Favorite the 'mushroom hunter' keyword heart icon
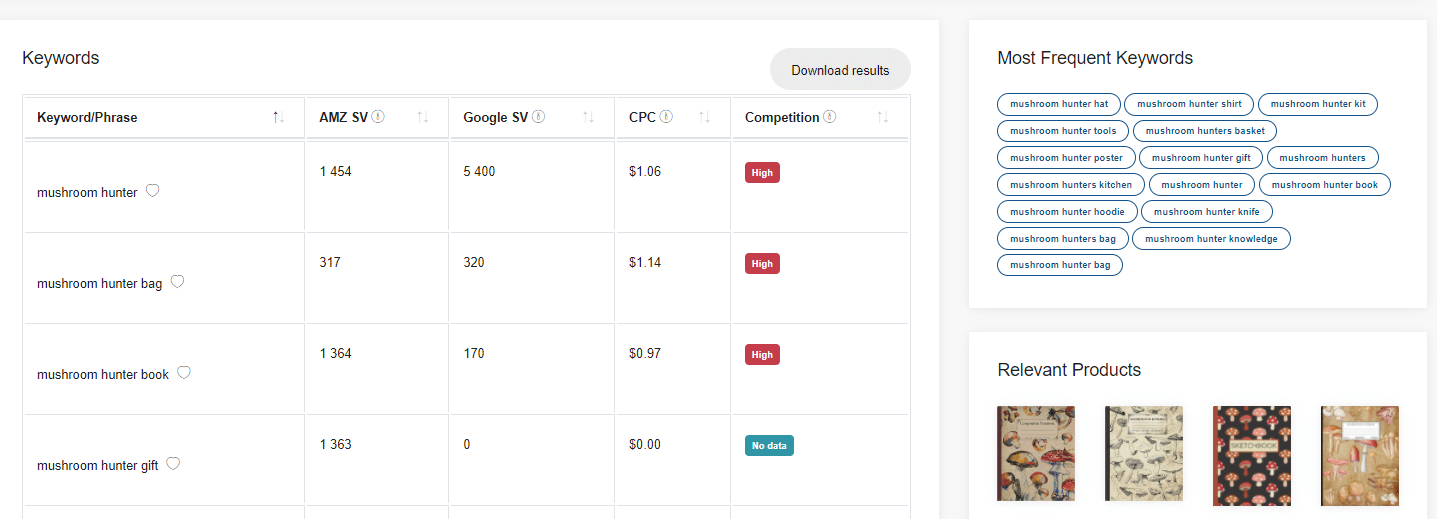 pyautogui.click(x=153, y=191)
